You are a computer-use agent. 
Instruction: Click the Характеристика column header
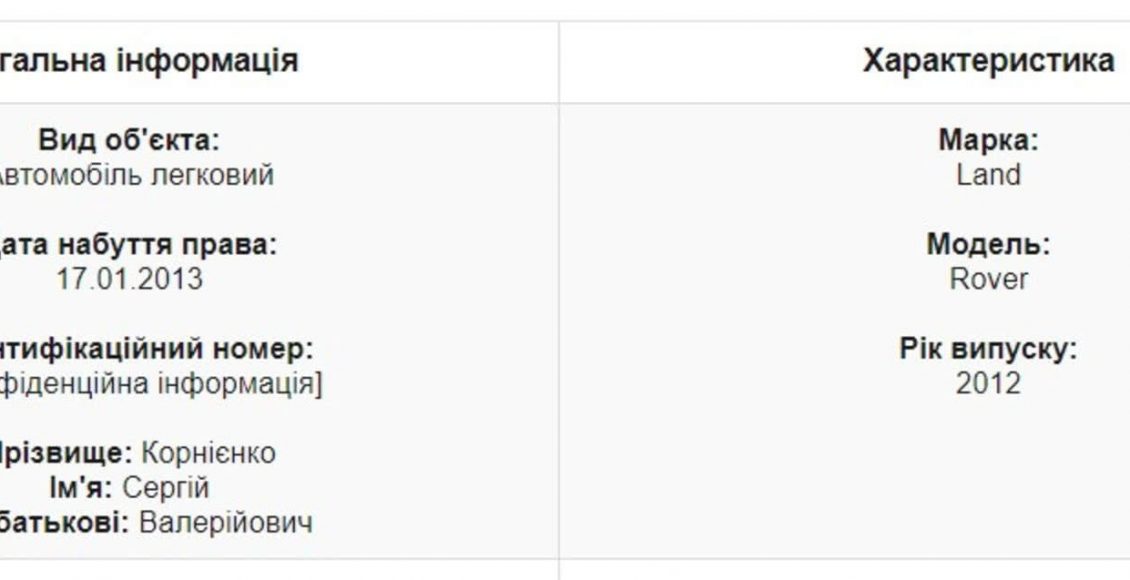point(988,61)
